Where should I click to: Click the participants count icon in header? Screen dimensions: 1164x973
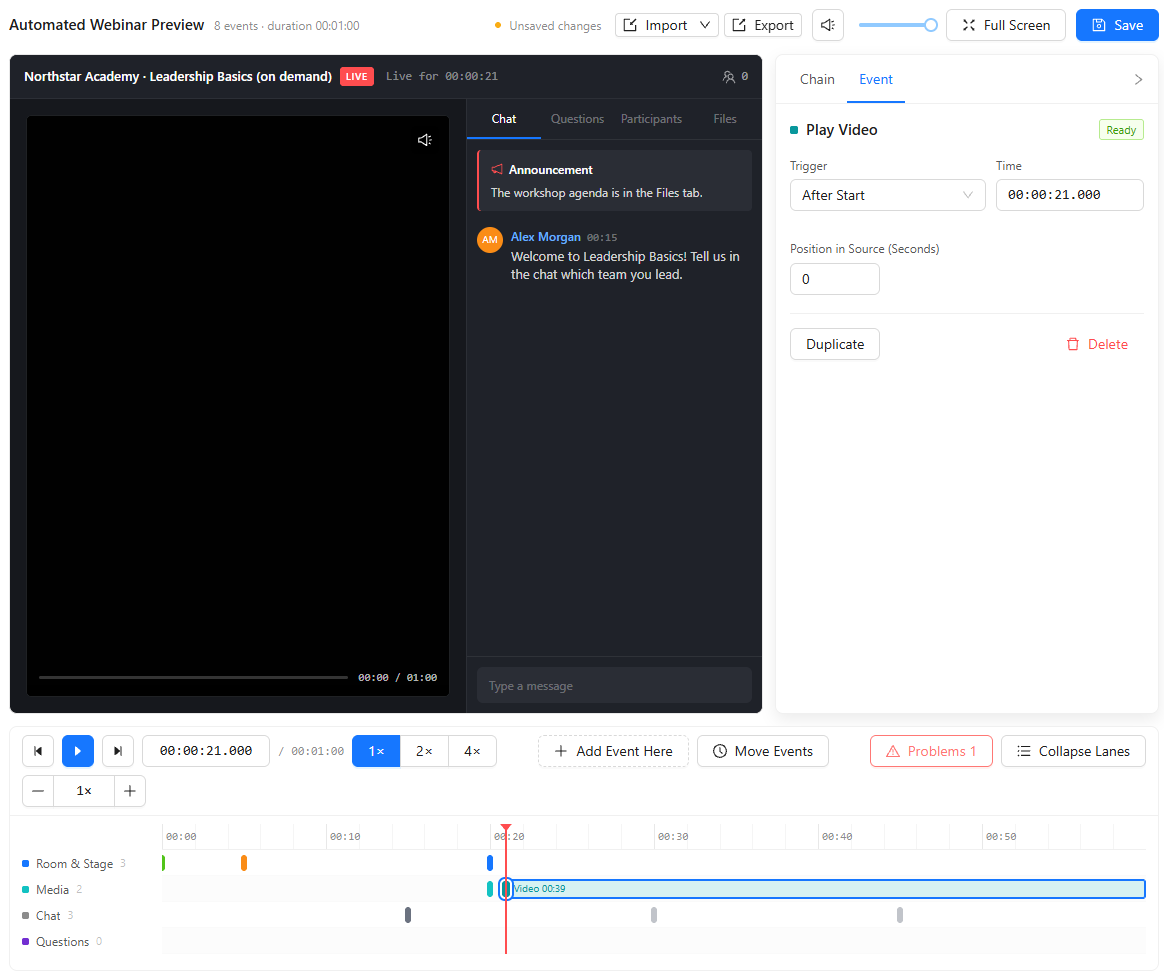tap(729, 76)
